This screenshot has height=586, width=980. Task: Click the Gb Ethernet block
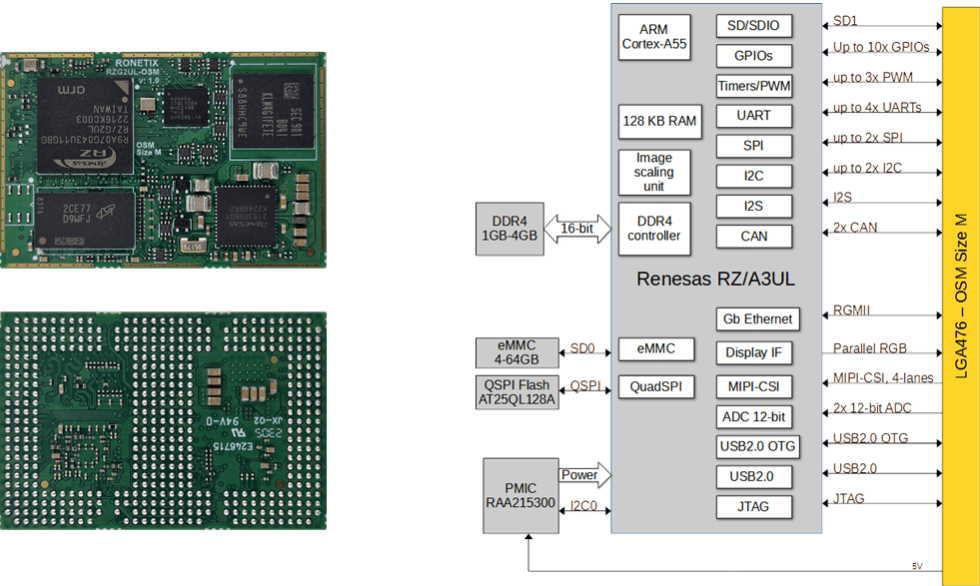tap(758, 319)
